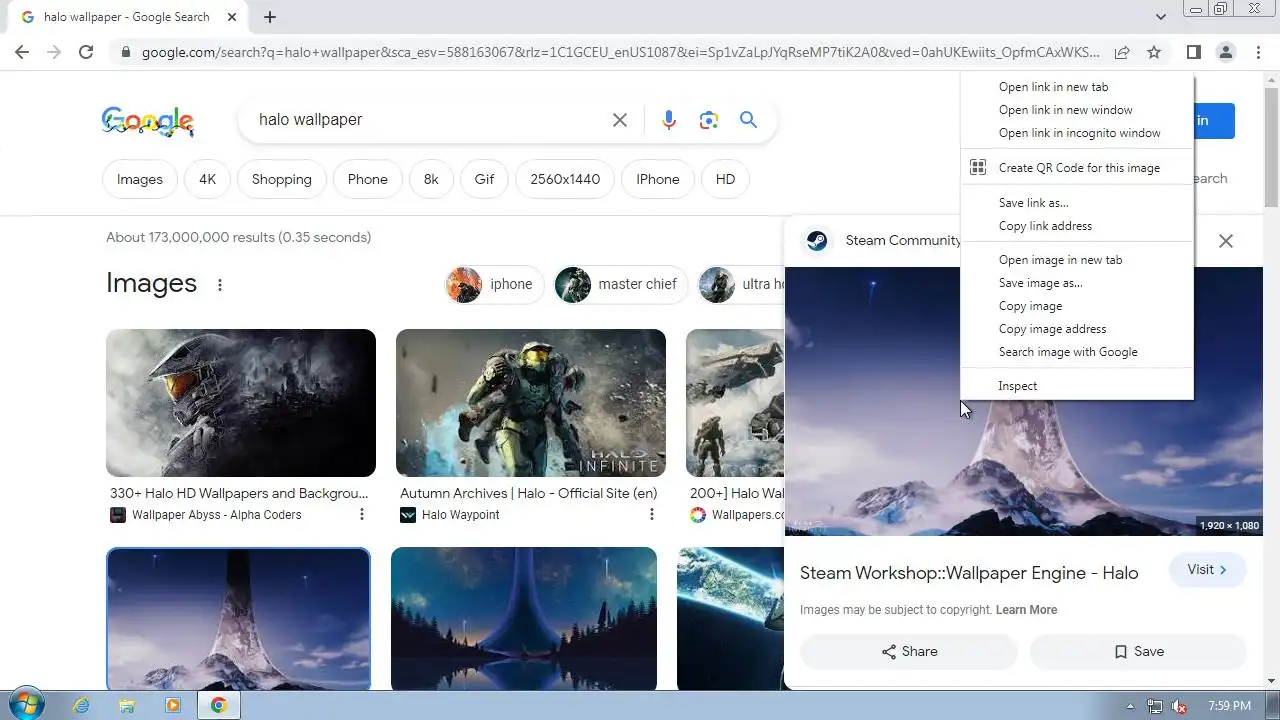1280x720 pixels.
Task: Click the Steam Community source icon
Action: (x=817, y=241)
